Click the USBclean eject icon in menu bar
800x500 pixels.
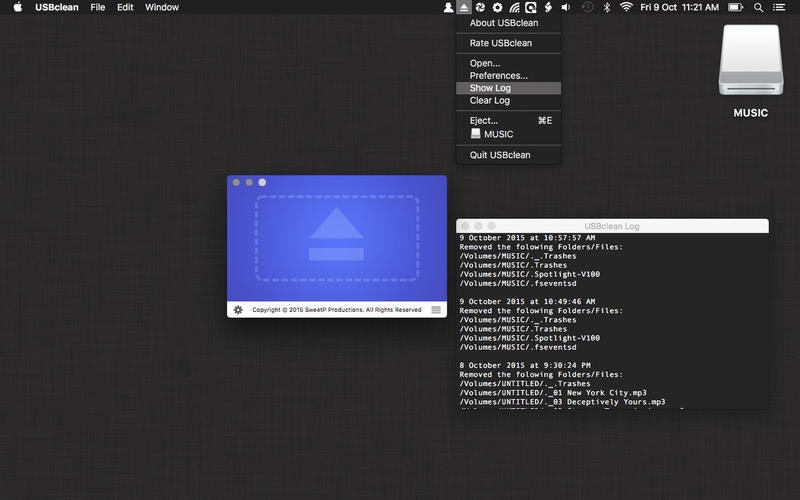coord(464,7)
